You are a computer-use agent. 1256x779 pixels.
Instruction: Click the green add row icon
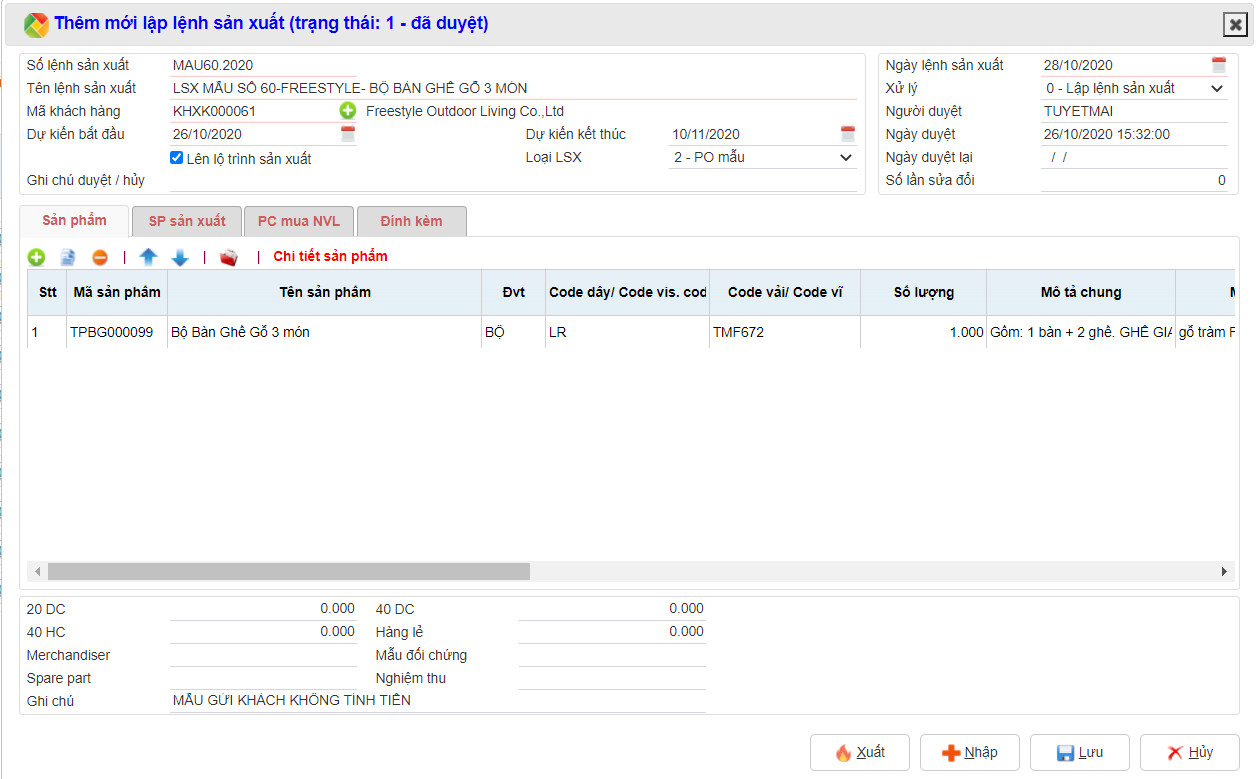(x=37, y=257)
